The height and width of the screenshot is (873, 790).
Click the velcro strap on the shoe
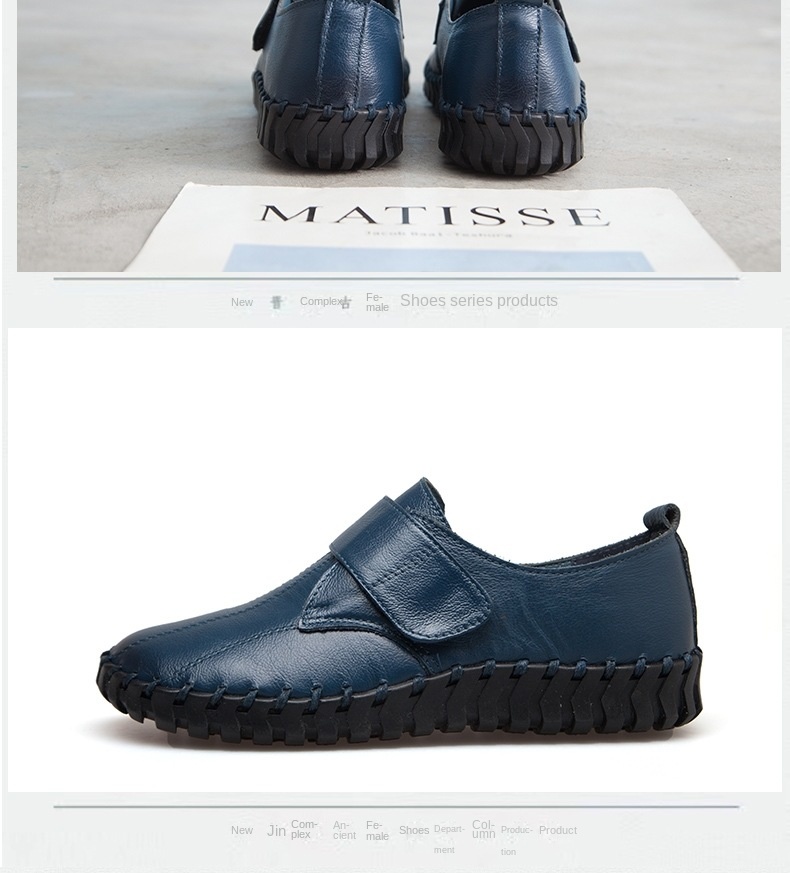[x=410, y=567]
